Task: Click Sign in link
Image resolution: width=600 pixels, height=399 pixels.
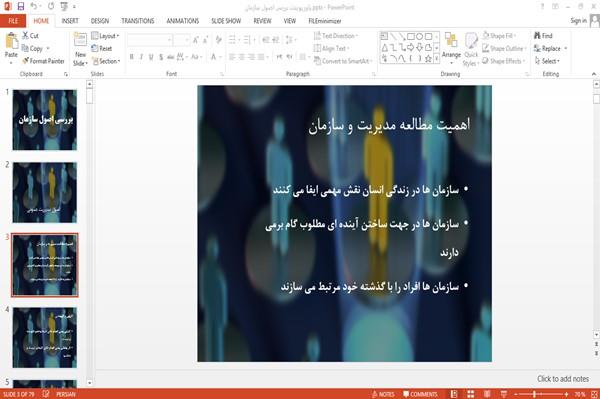Action: click(x=578, y=20)
